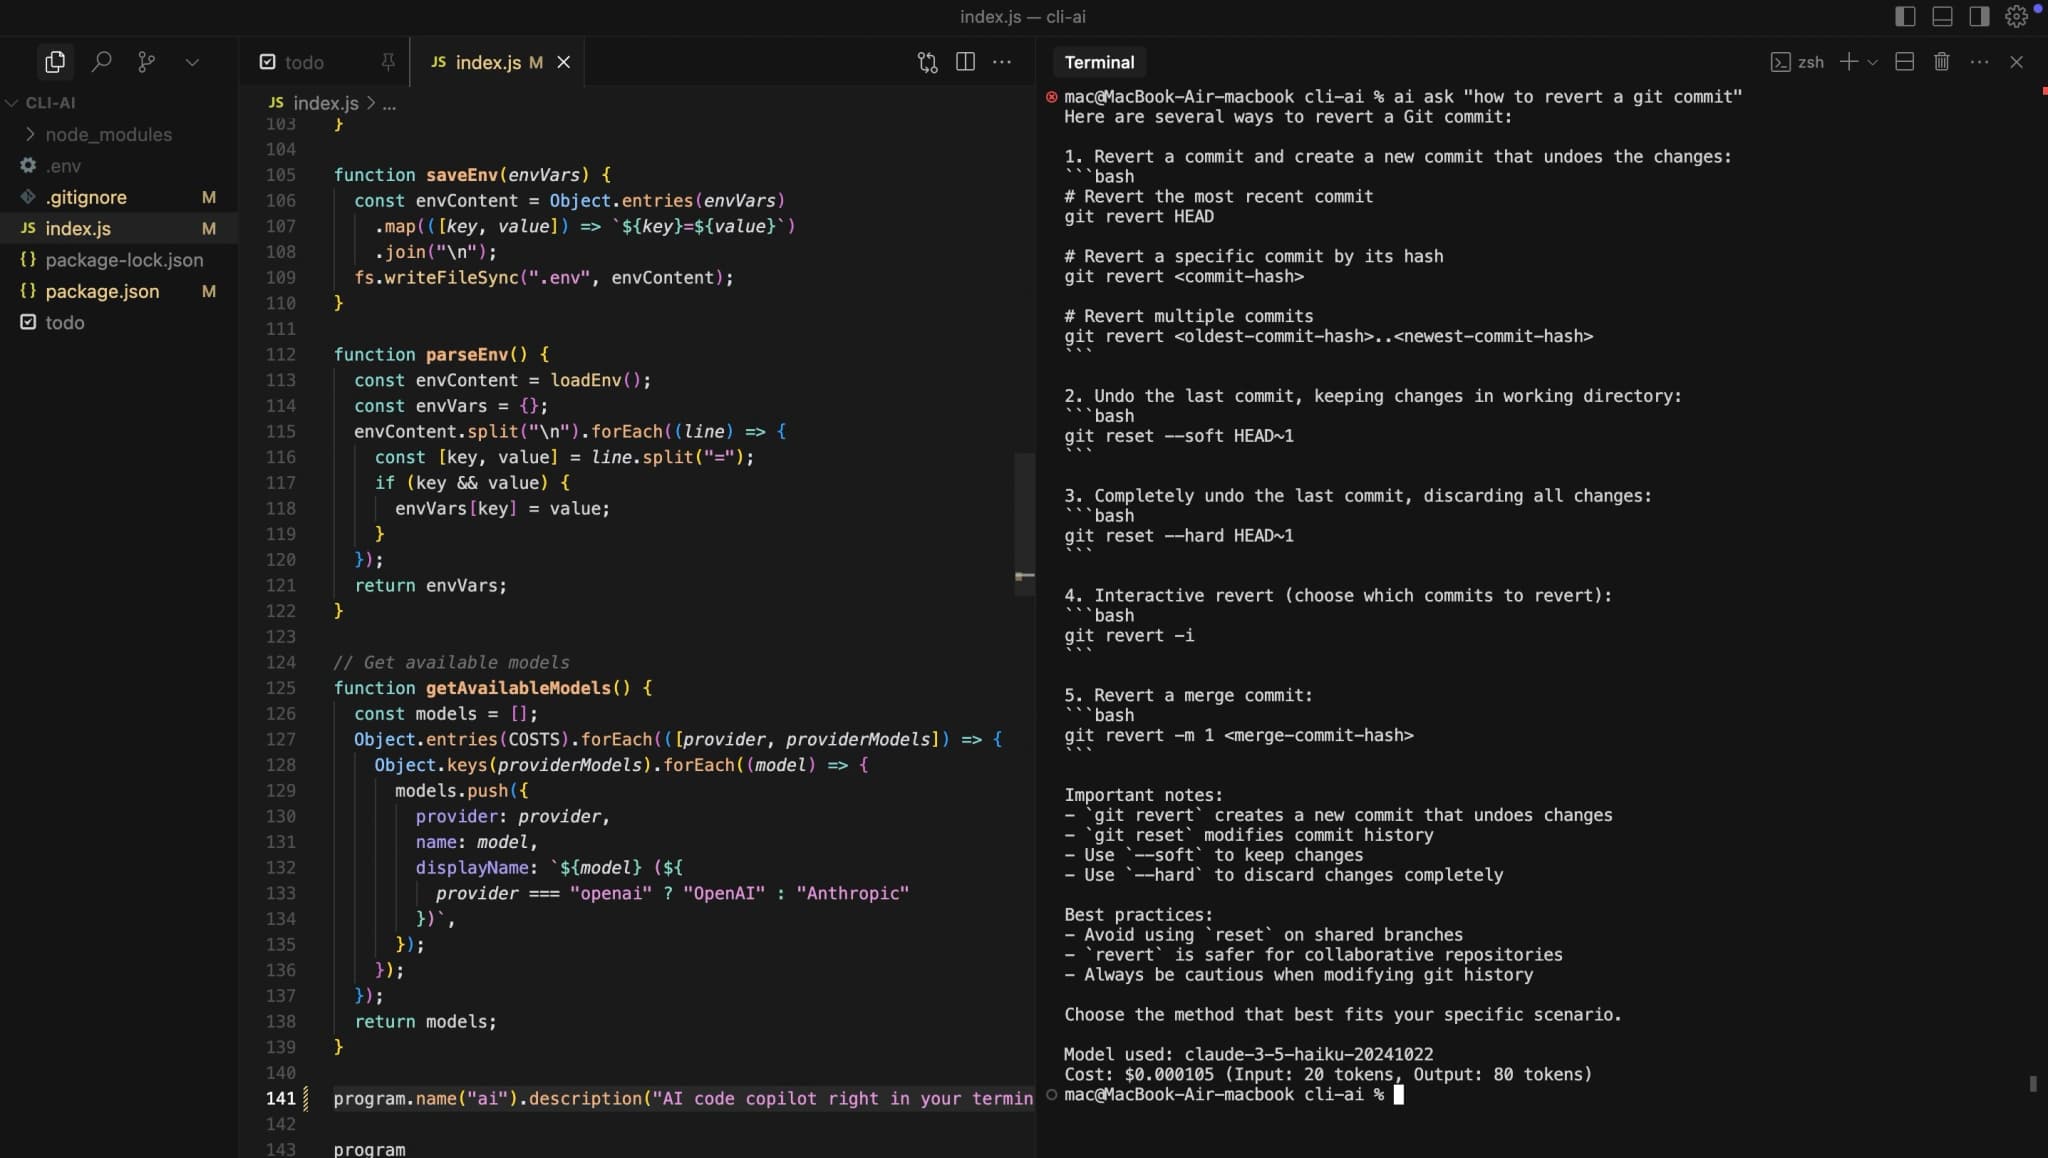The image size is (2048, 1158).
Task: Open the Search magnifier icon
Action: [x=101, y=62]
